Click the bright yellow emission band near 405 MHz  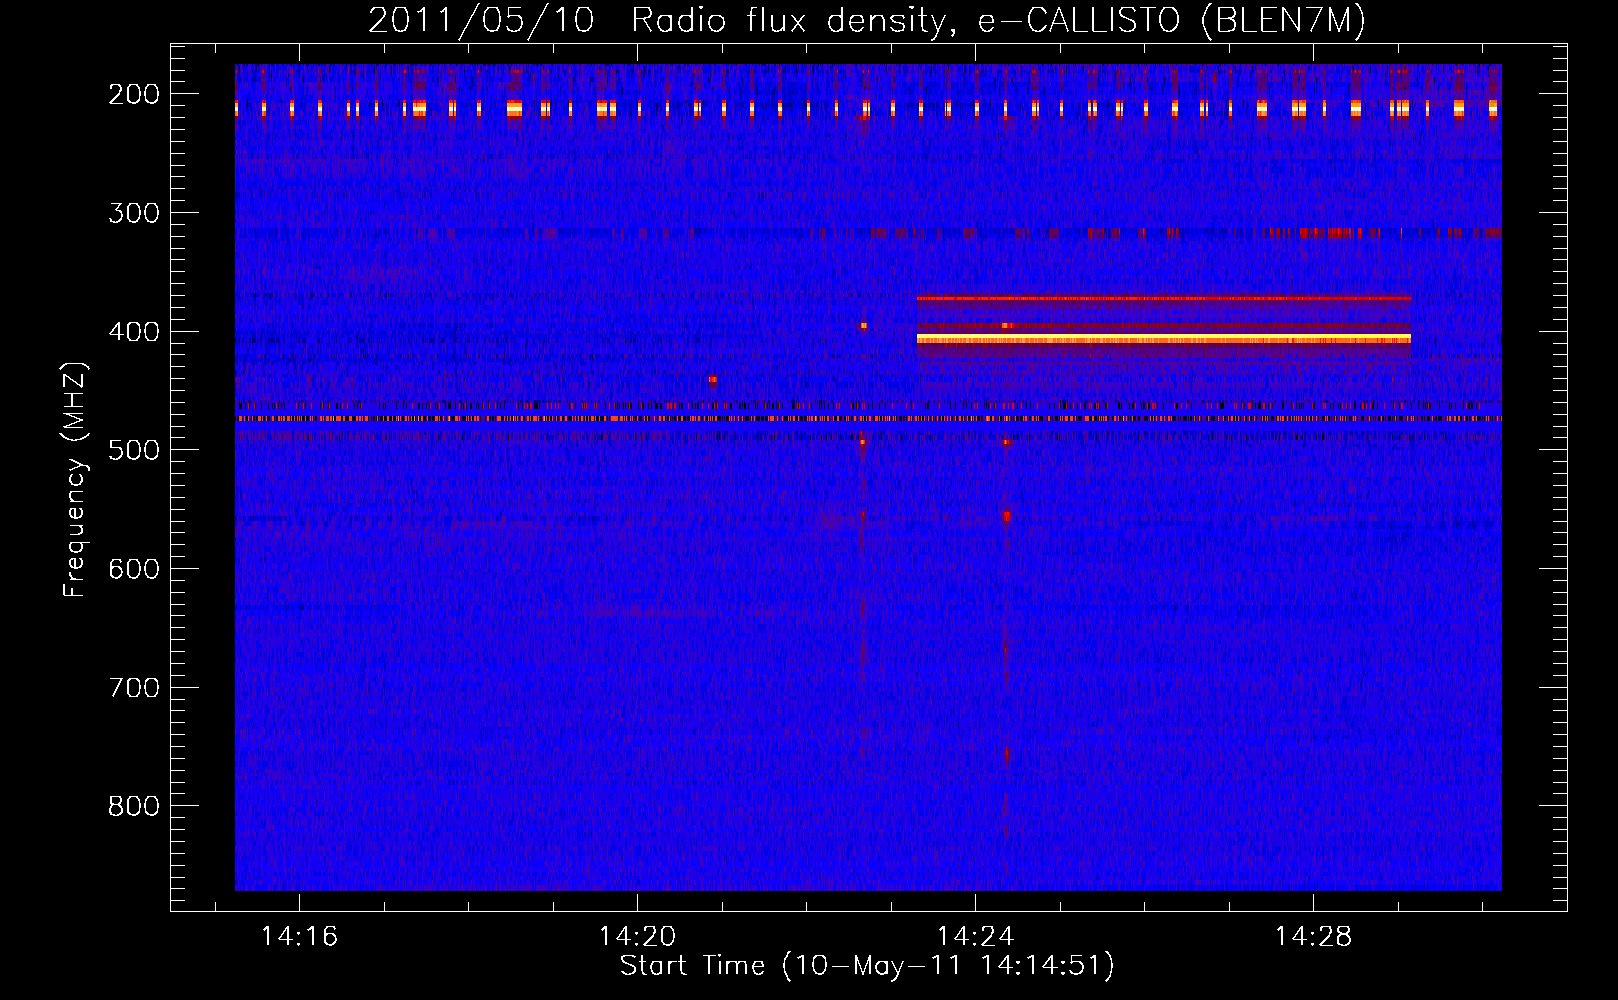pyautogui.click(x=1164, y=339)
